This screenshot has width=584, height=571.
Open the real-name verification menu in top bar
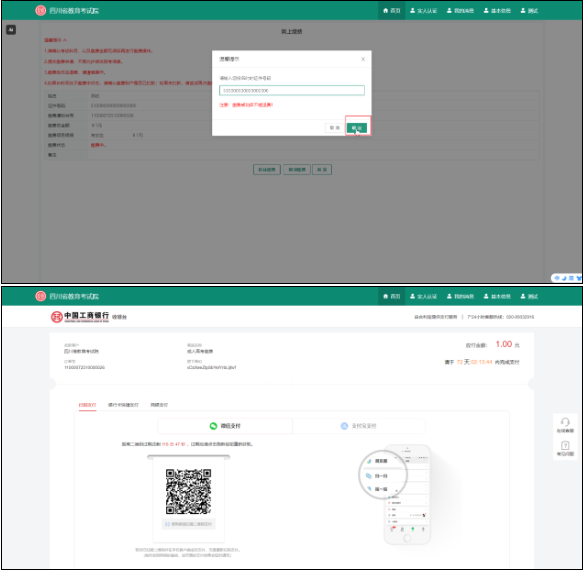[x=423, y=10]
